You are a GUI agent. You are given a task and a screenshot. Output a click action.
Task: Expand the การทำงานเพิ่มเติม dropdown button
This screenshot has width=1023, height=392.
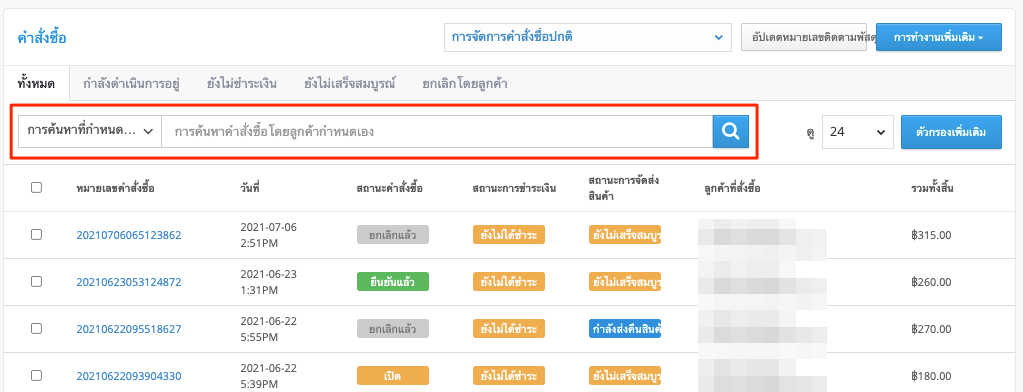click(939, 38)
